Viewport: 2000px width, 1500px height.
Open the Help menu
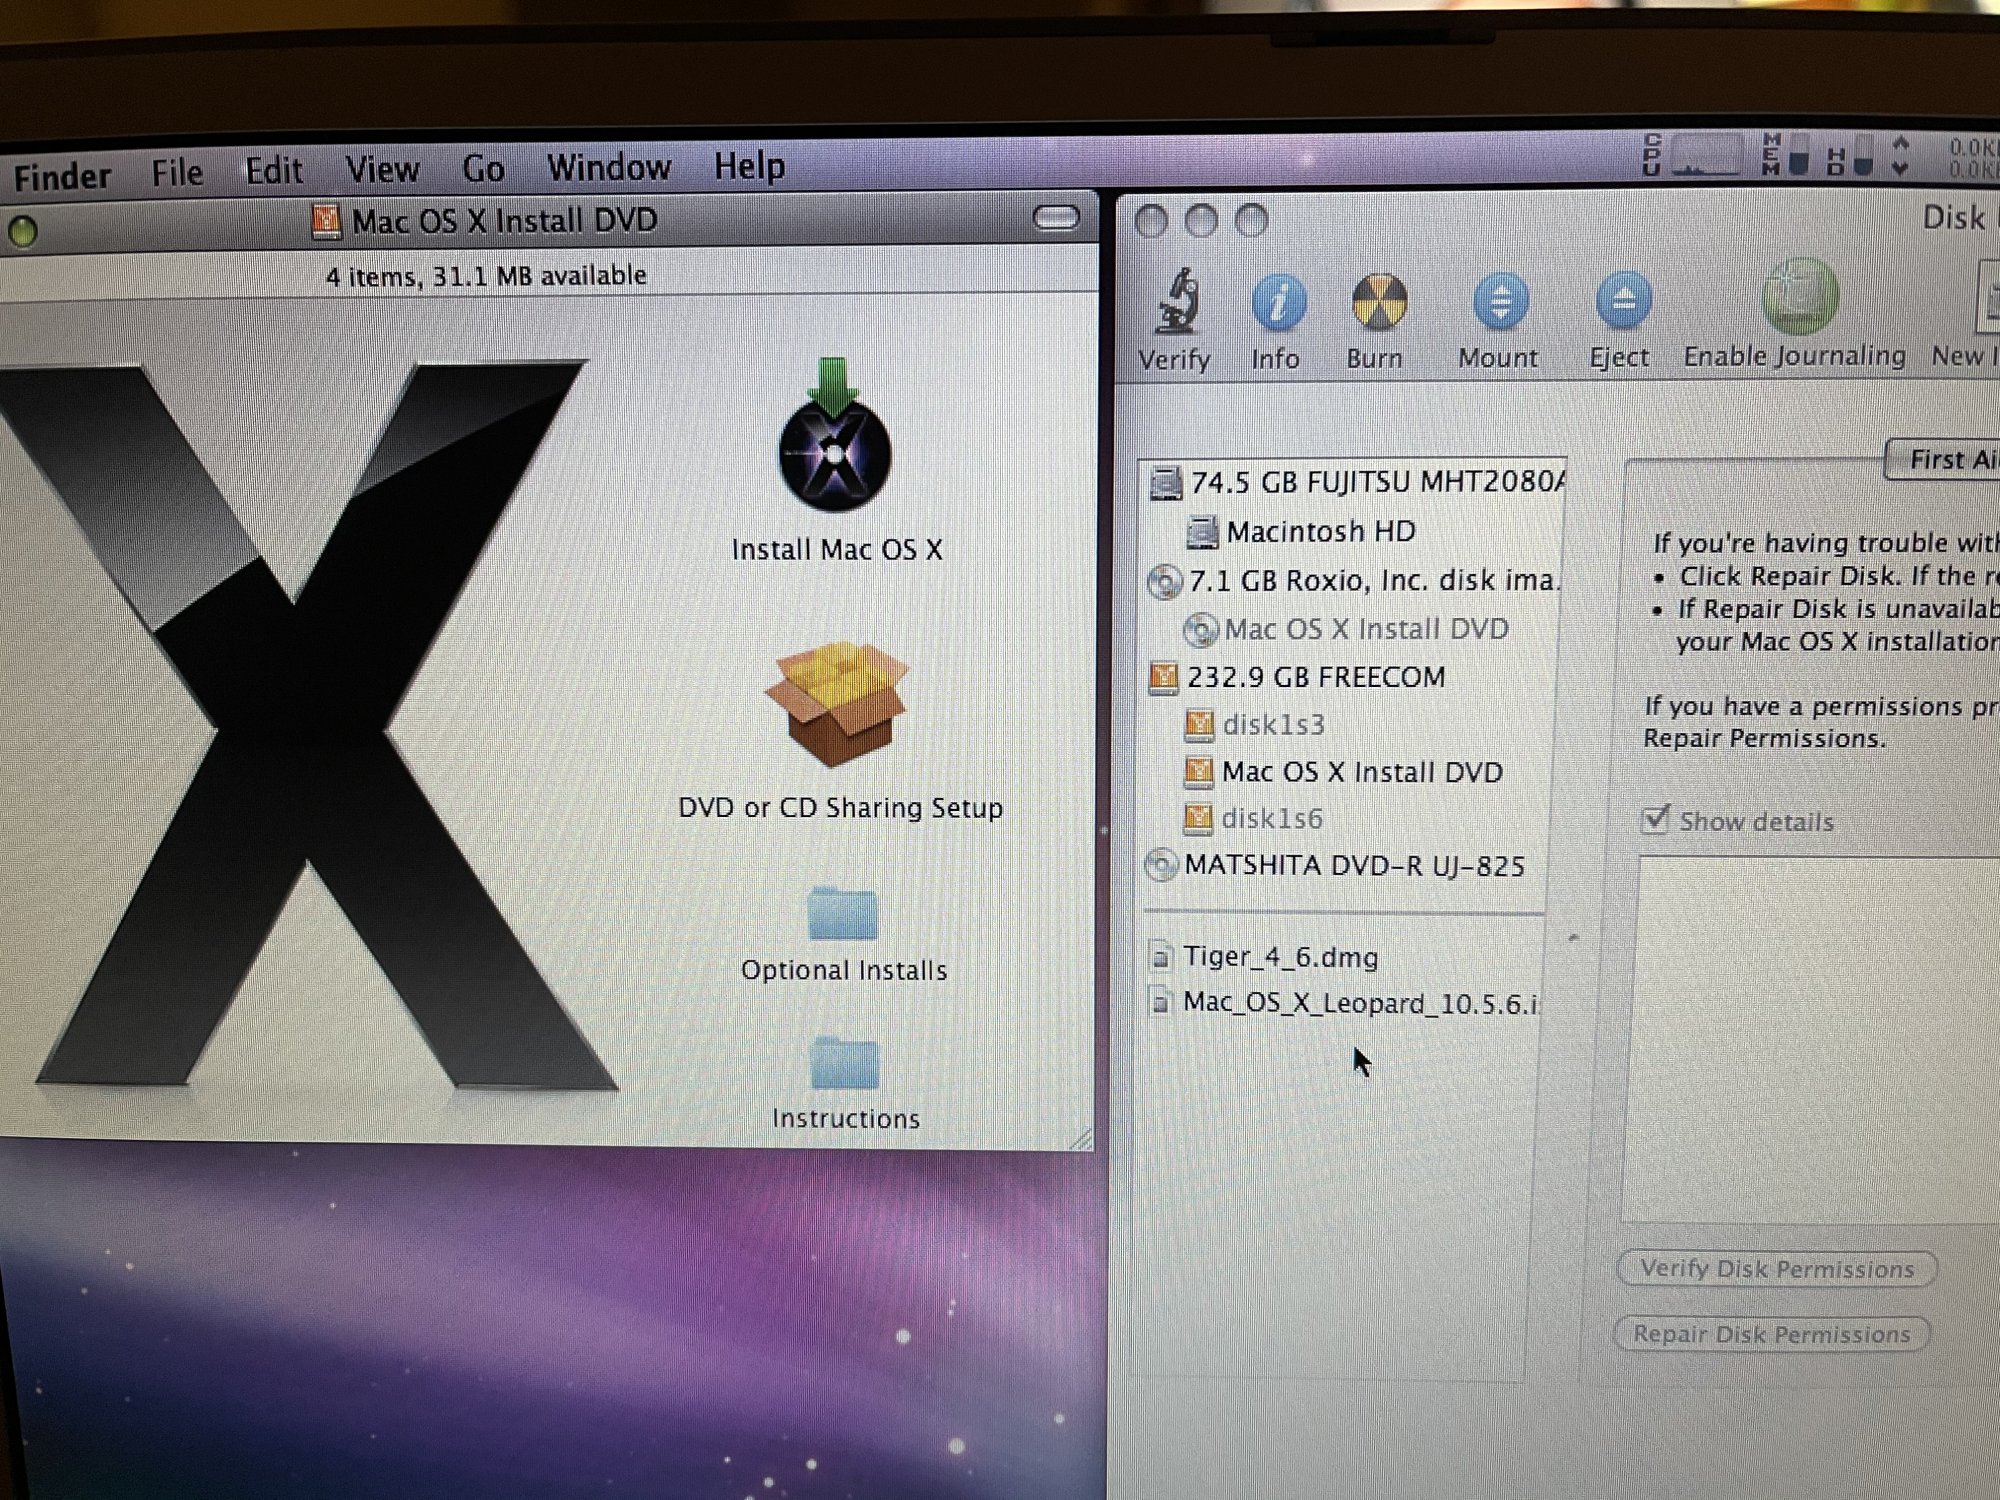coord(749,165)
